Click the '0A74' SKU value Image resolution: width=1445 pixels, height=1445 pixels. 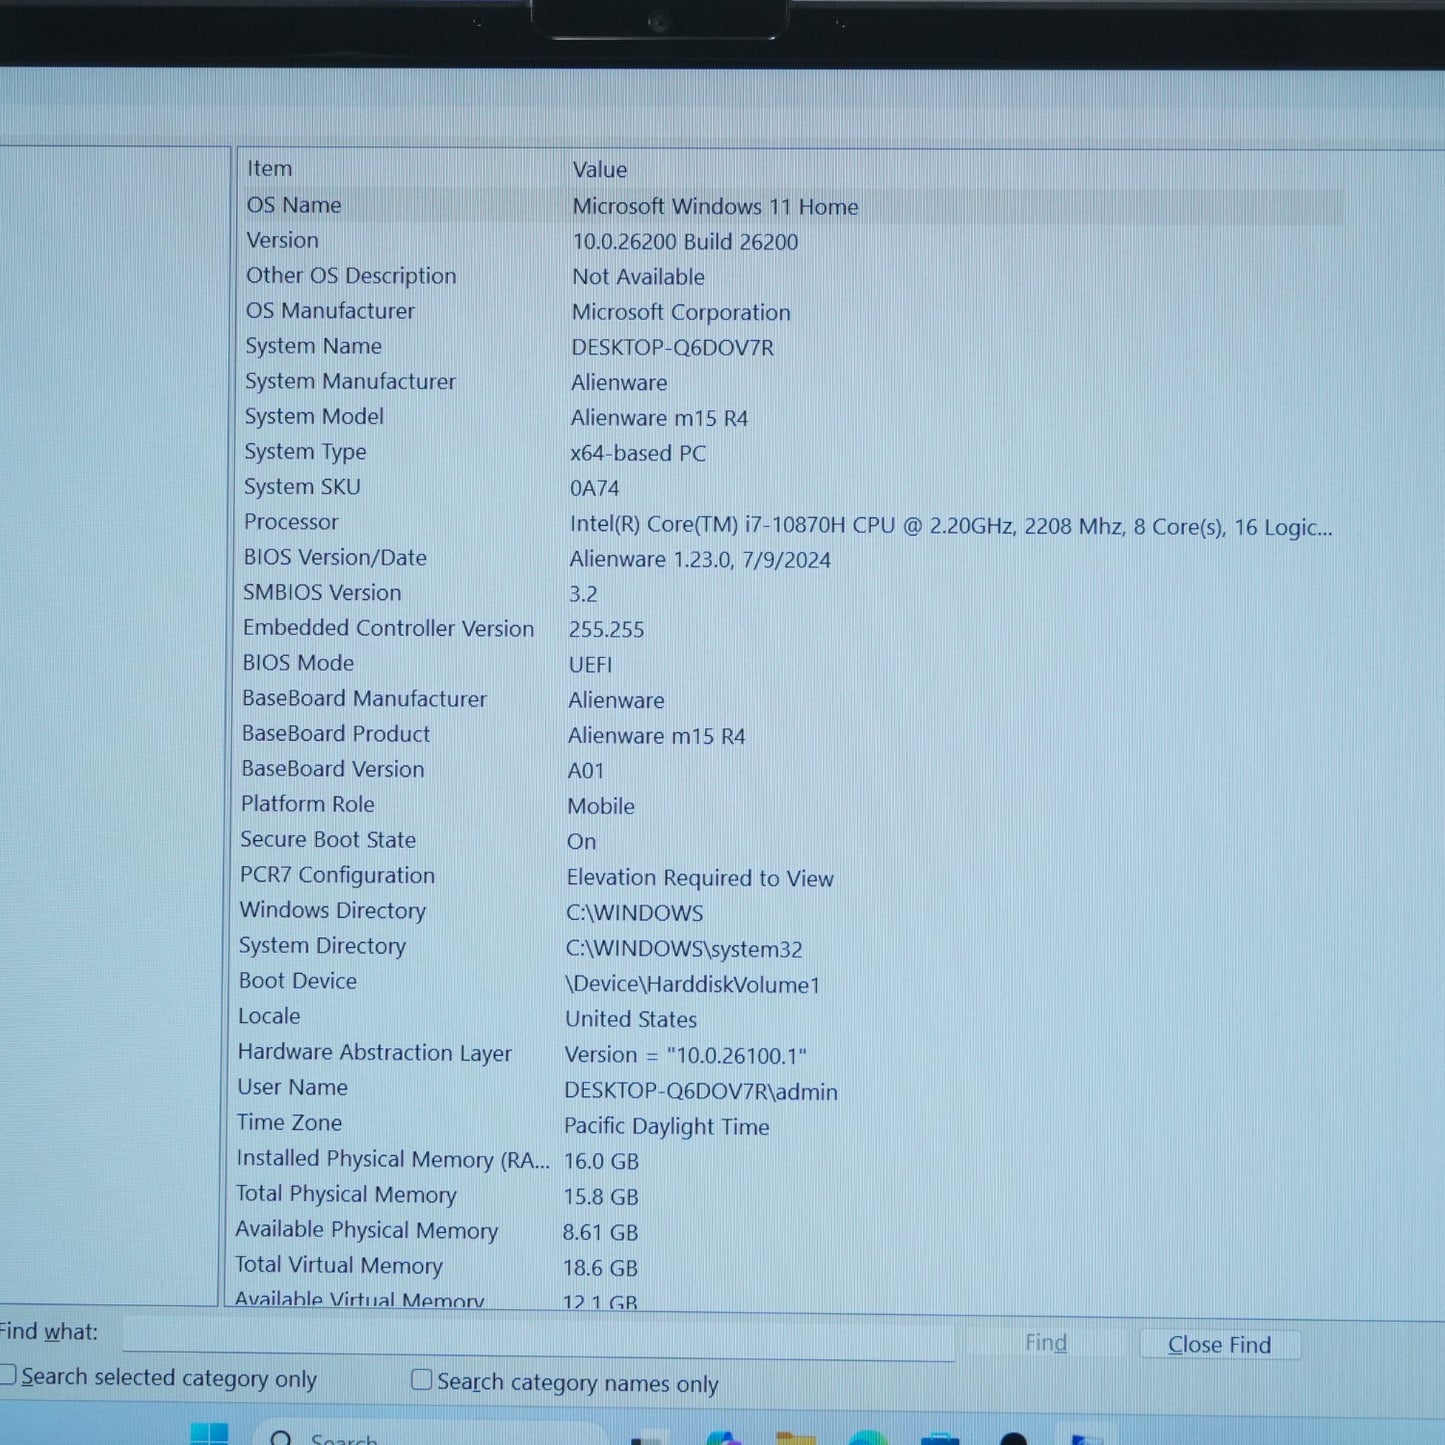pos(594,488)
